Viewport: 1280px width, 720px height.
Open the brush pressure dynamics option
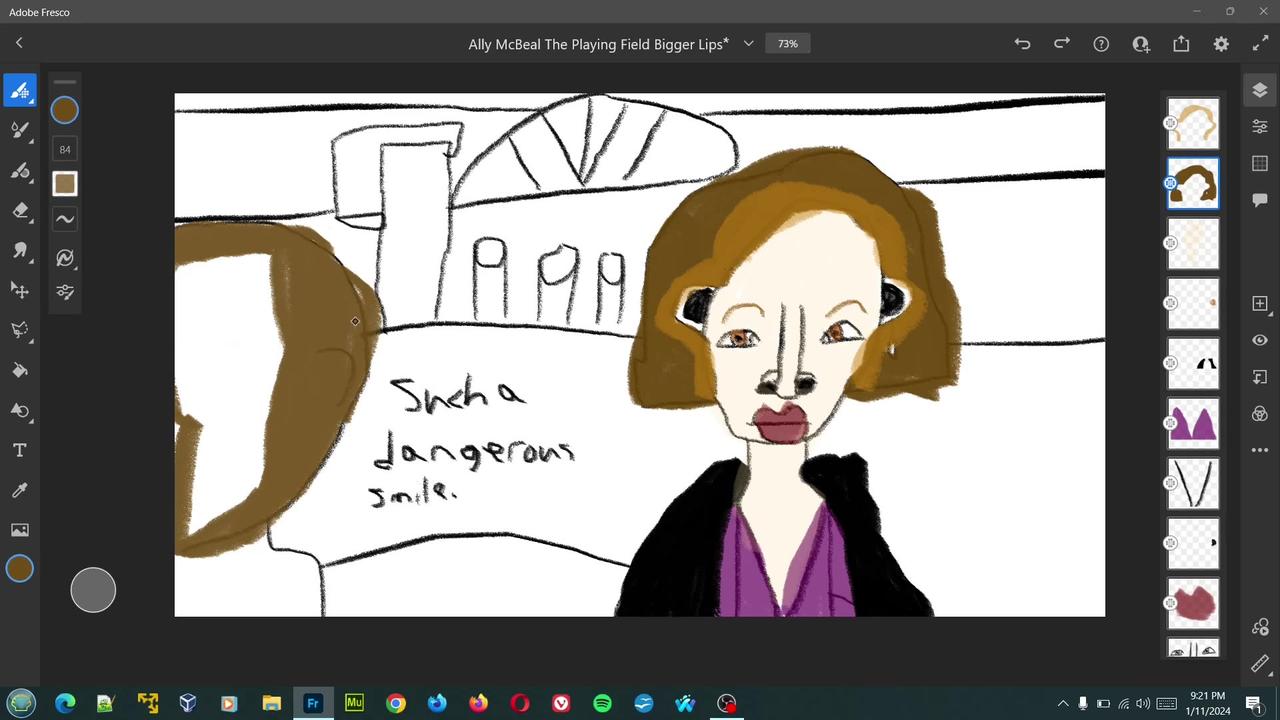click(x=65, y=258)
